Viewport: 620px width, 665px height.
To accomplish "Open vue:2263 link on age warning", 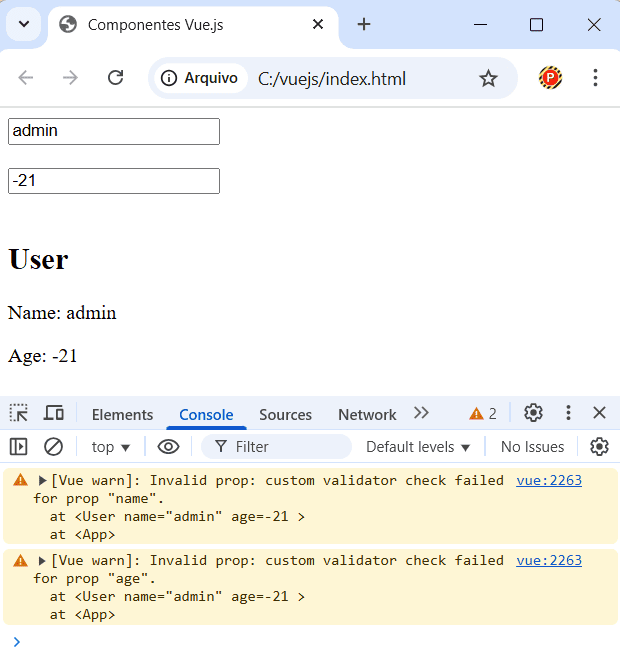I will click(x=549, y=561).
